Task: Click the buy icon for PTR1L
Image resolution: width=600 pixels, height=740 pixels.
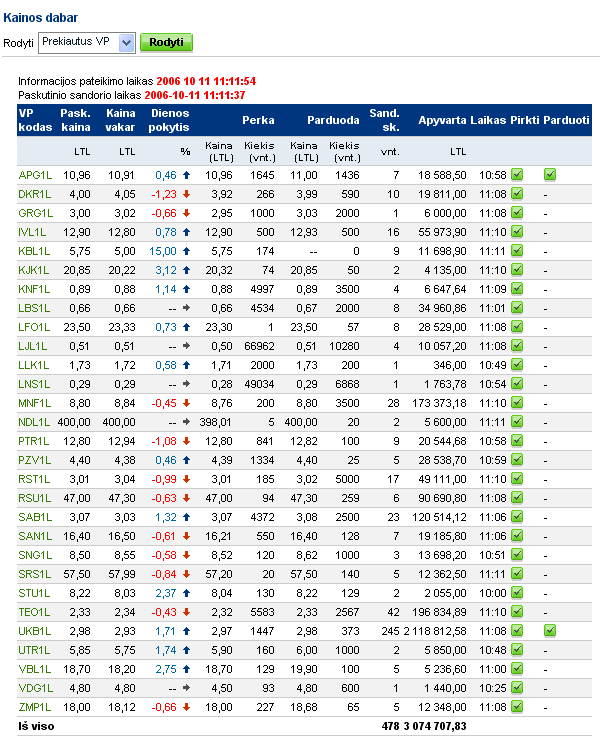Action: point(517,440)
